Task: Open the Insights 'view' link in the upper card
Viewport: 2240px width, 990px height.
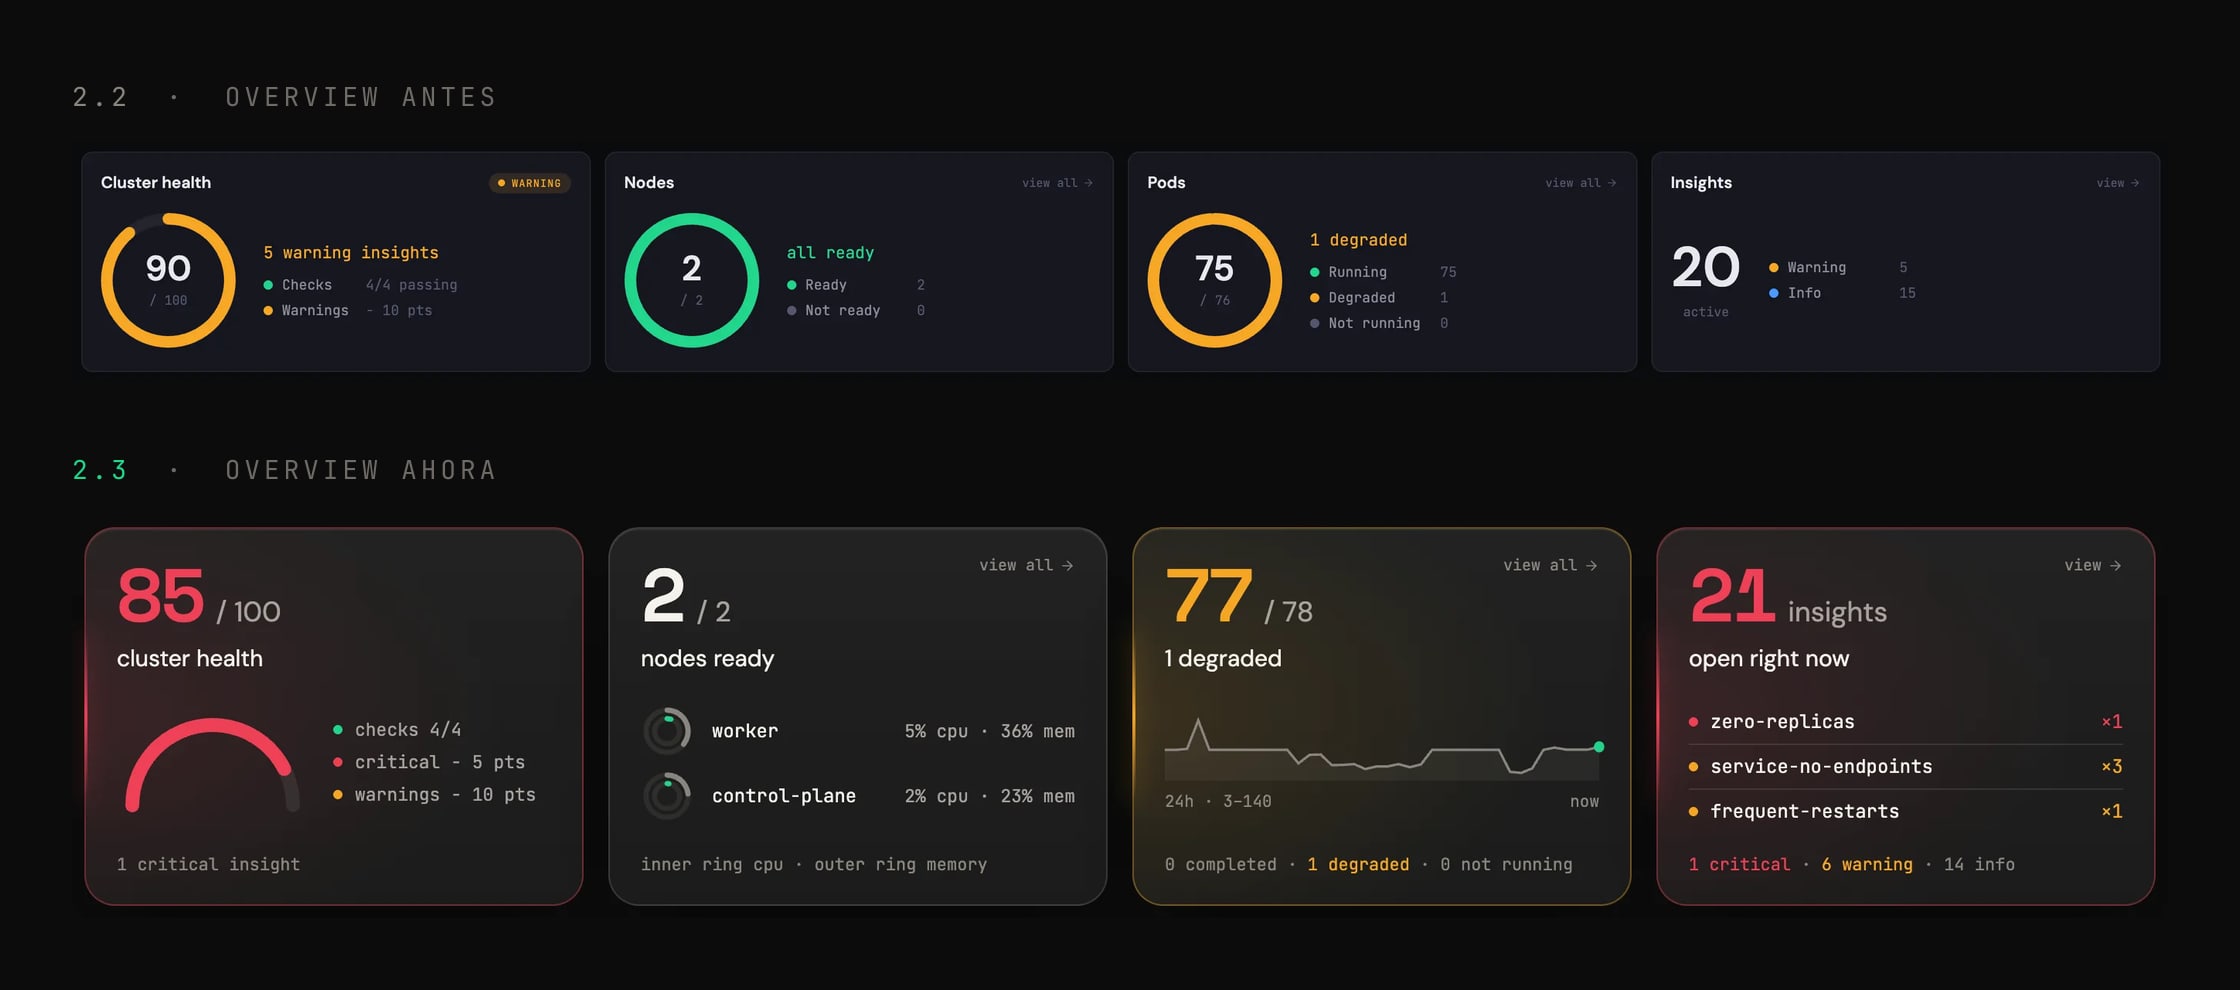Action: [x=2118, y=183]
